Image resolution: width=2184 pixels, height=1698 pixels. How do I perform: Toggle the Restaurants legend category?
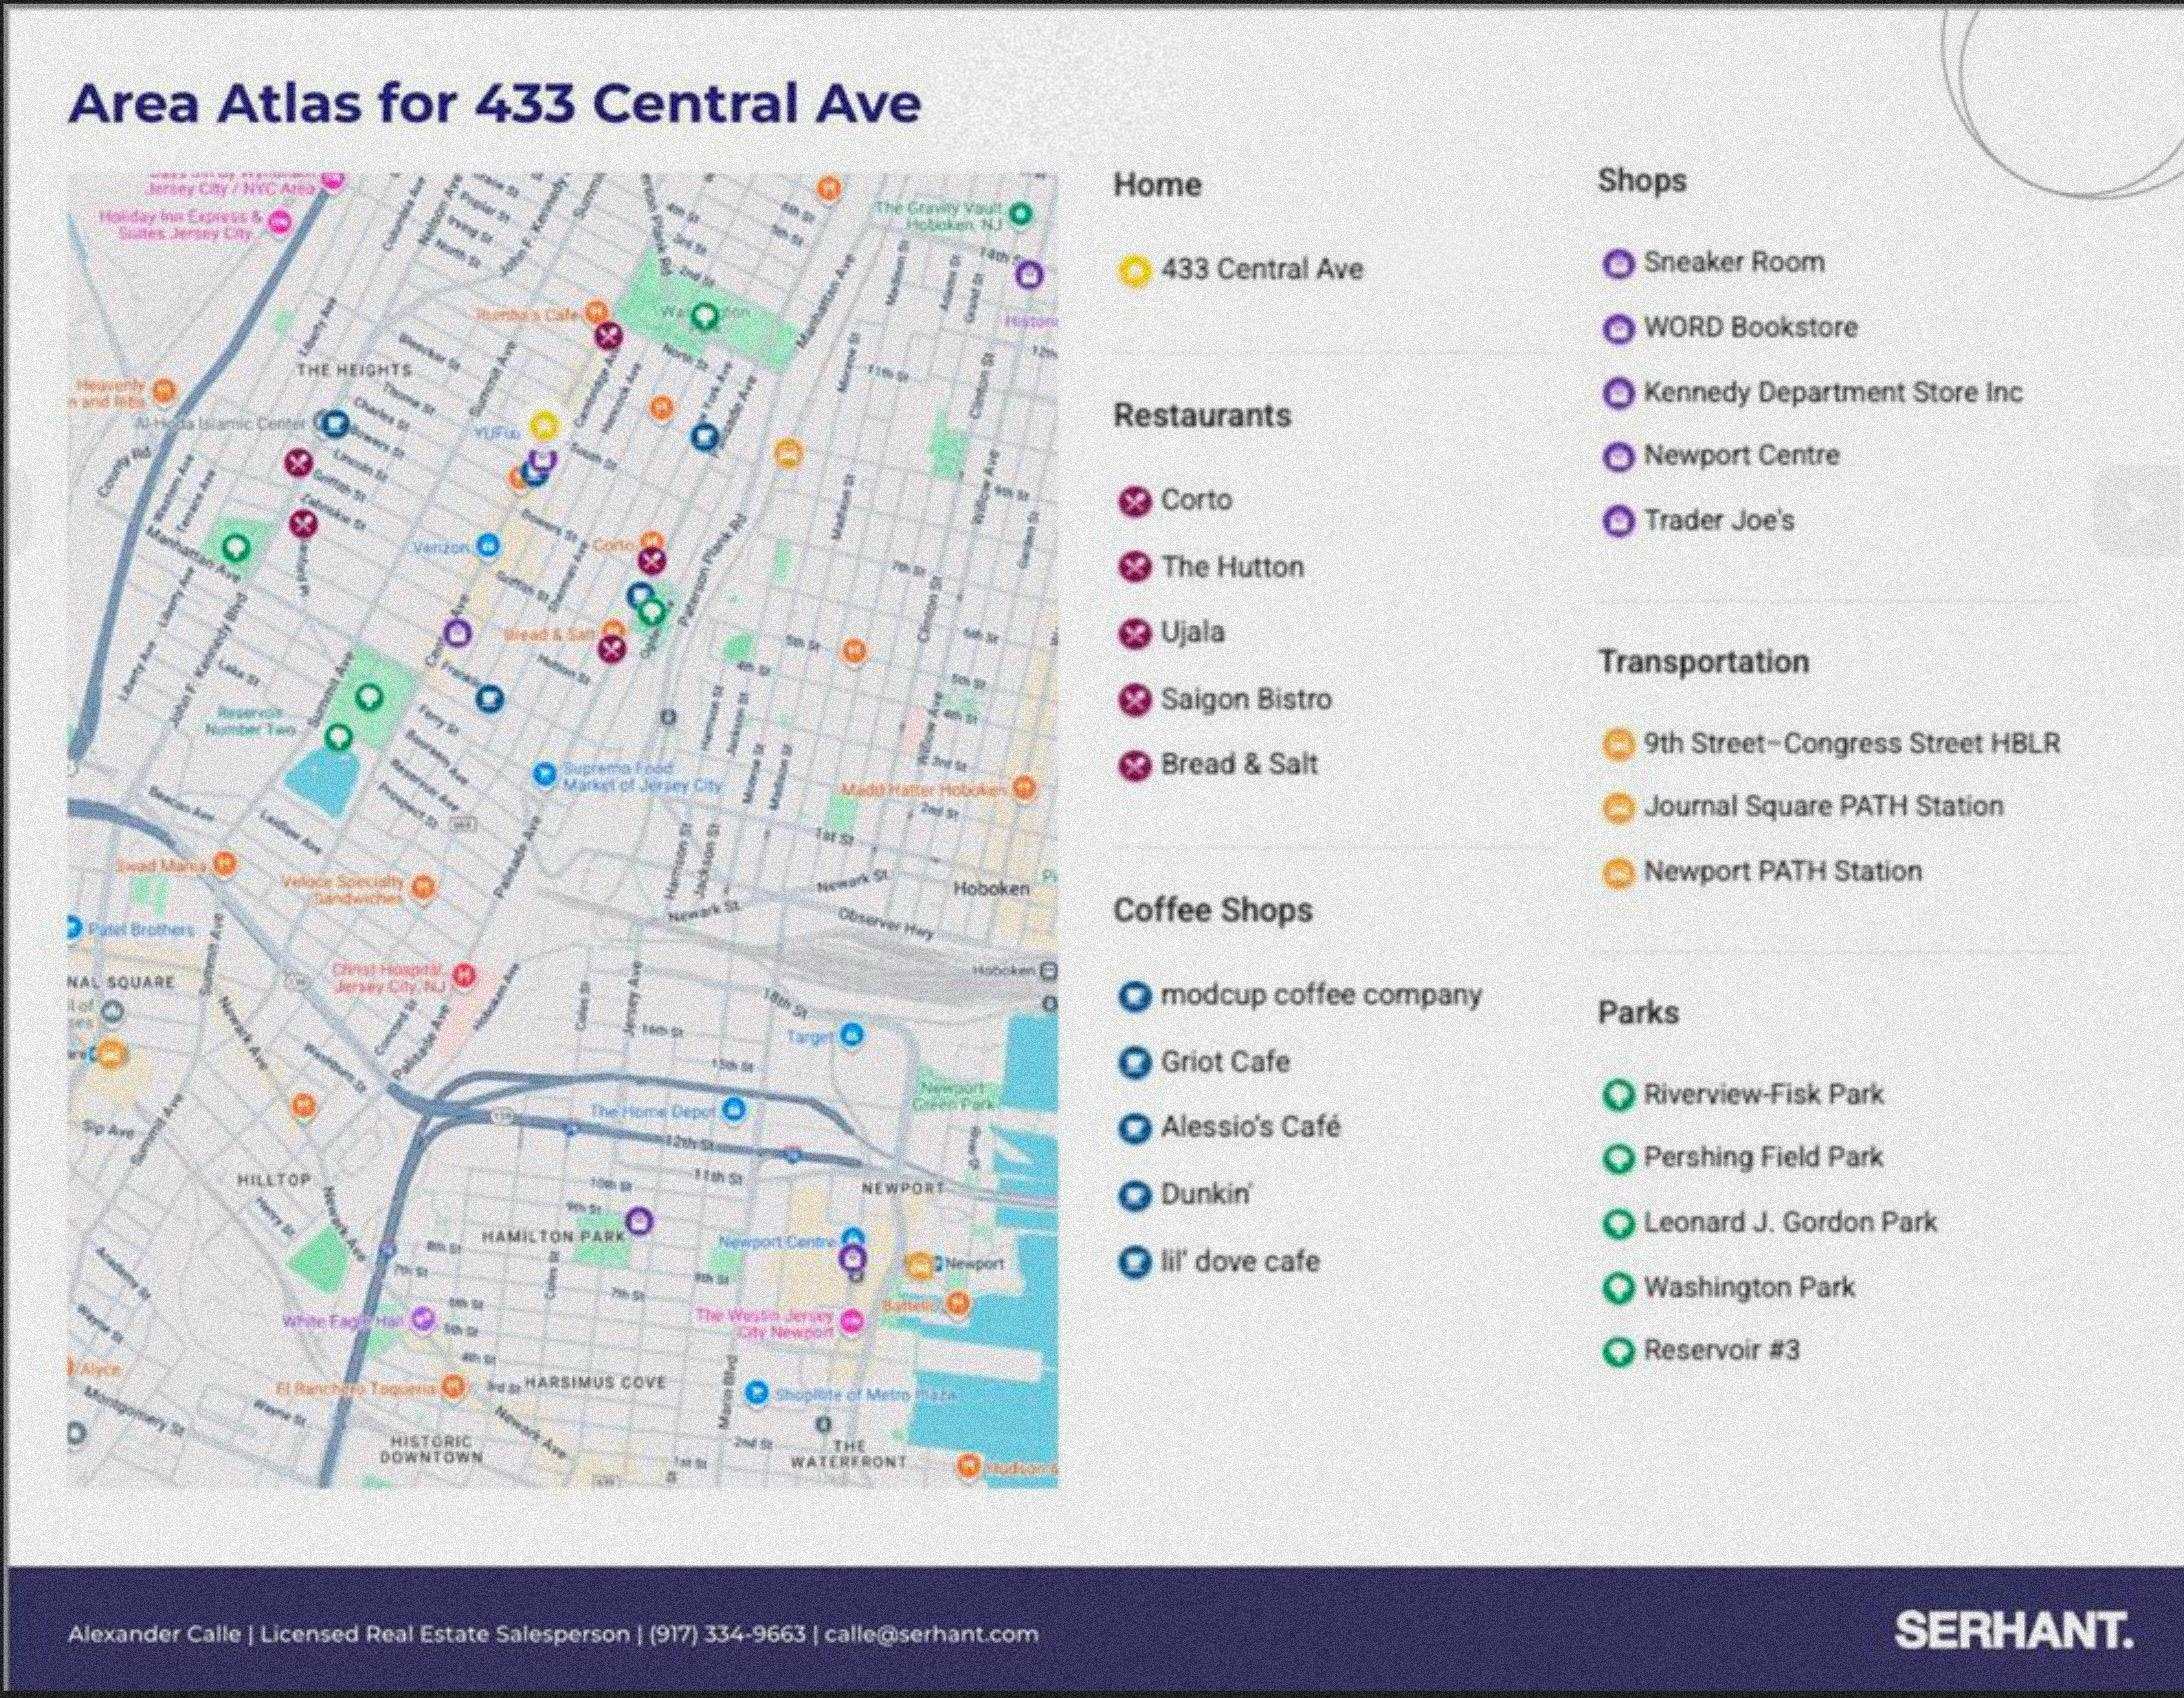(1203, 415)
